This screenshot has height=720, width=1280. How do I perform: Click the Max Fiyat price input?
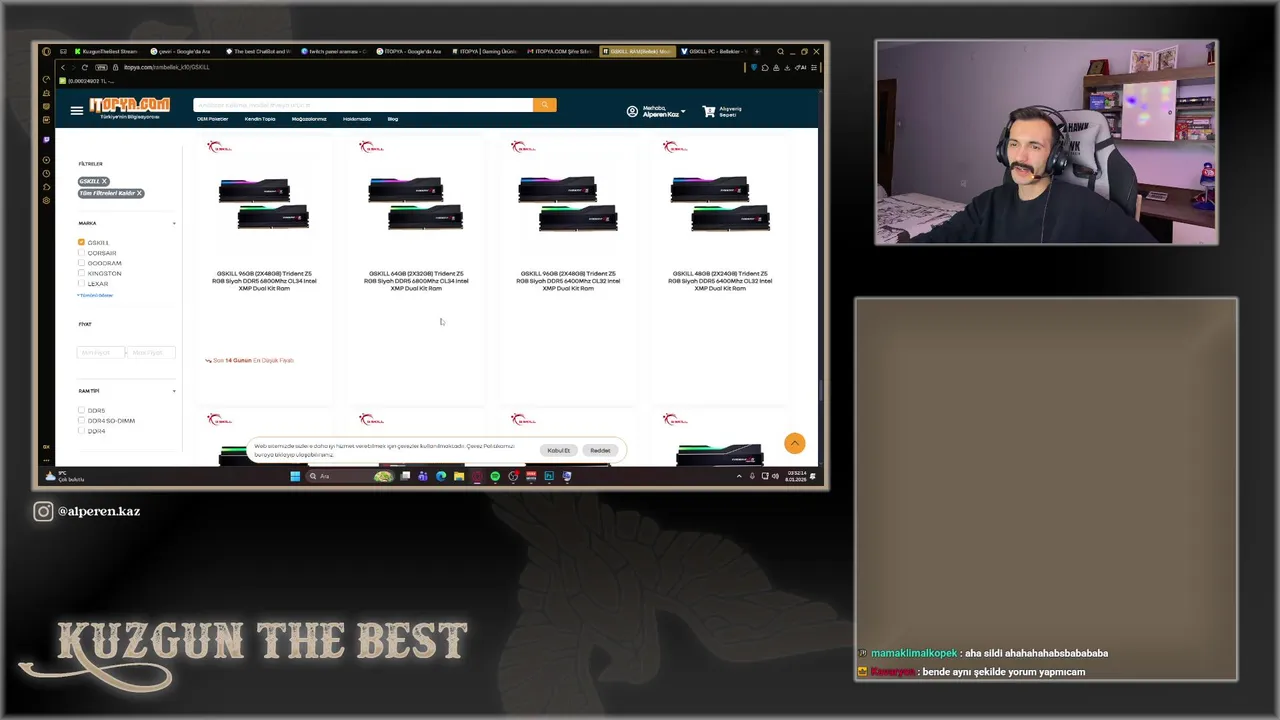click(152, 352)
